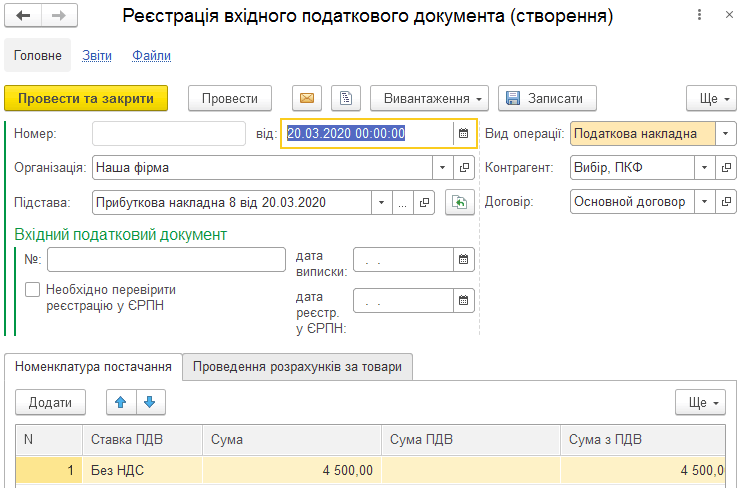Open the Підстава document via open icon
The height and width of the screenshot is (488, 742).
click(424, 203)
